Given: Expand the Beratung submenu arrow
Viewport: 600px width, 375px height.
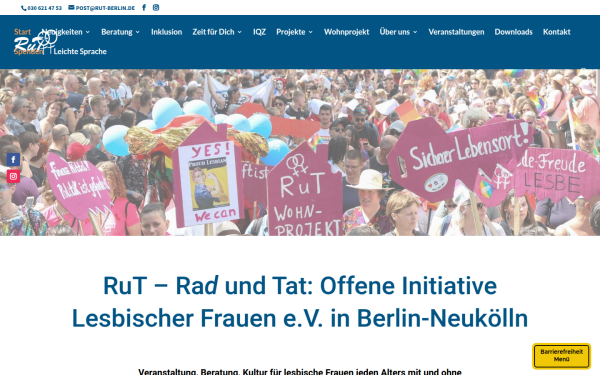Looking at the screenshot, I should pos(137,32).
